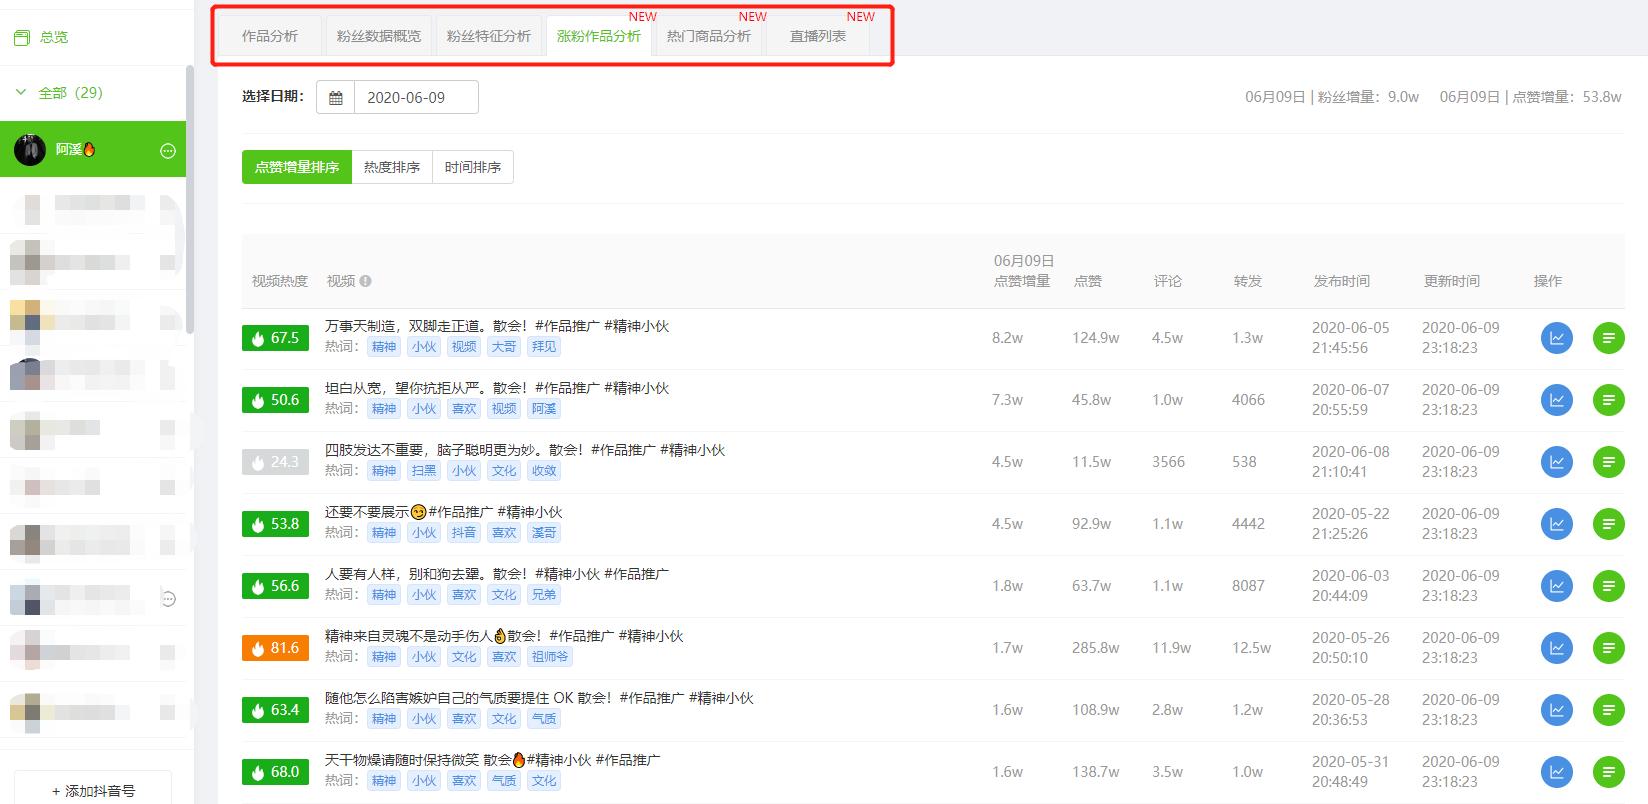Viewport: 1648px width, 804px height.
Task: Click the 扫黑 hot word tag
Action: (x=424, y=471)
